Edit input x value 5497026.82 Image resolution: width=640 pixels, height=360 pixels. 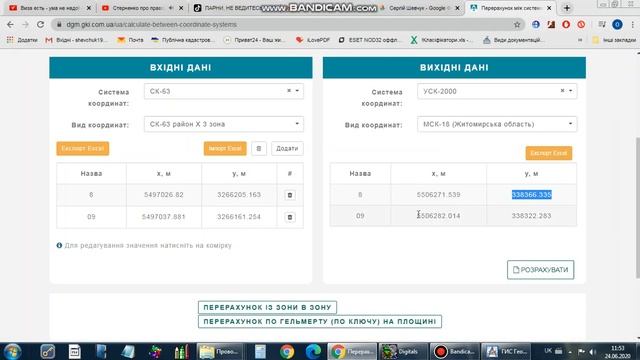point(164,195)
